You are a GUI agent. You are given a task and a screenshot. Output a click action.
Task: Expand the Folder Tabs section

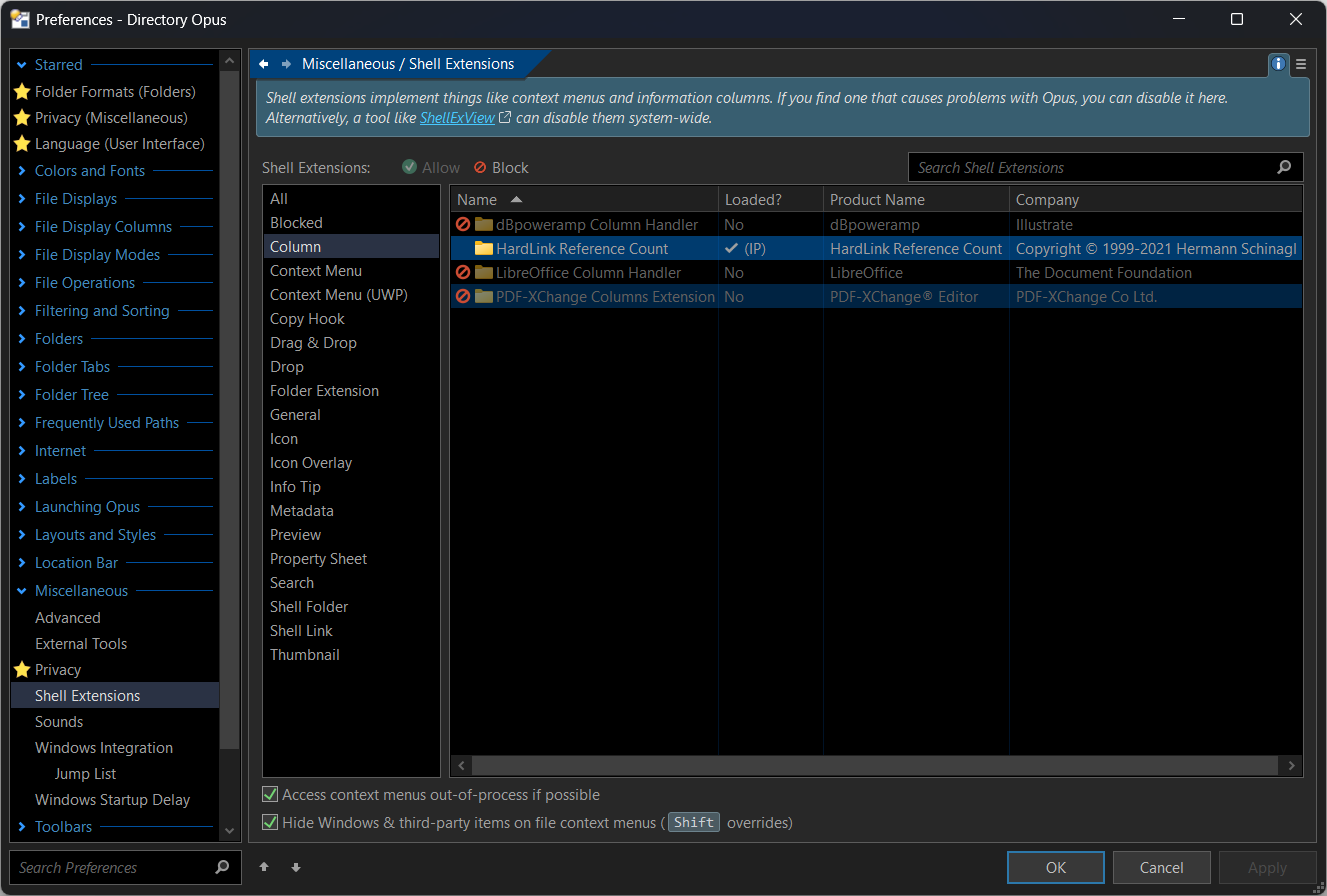(x=22, y=367)
